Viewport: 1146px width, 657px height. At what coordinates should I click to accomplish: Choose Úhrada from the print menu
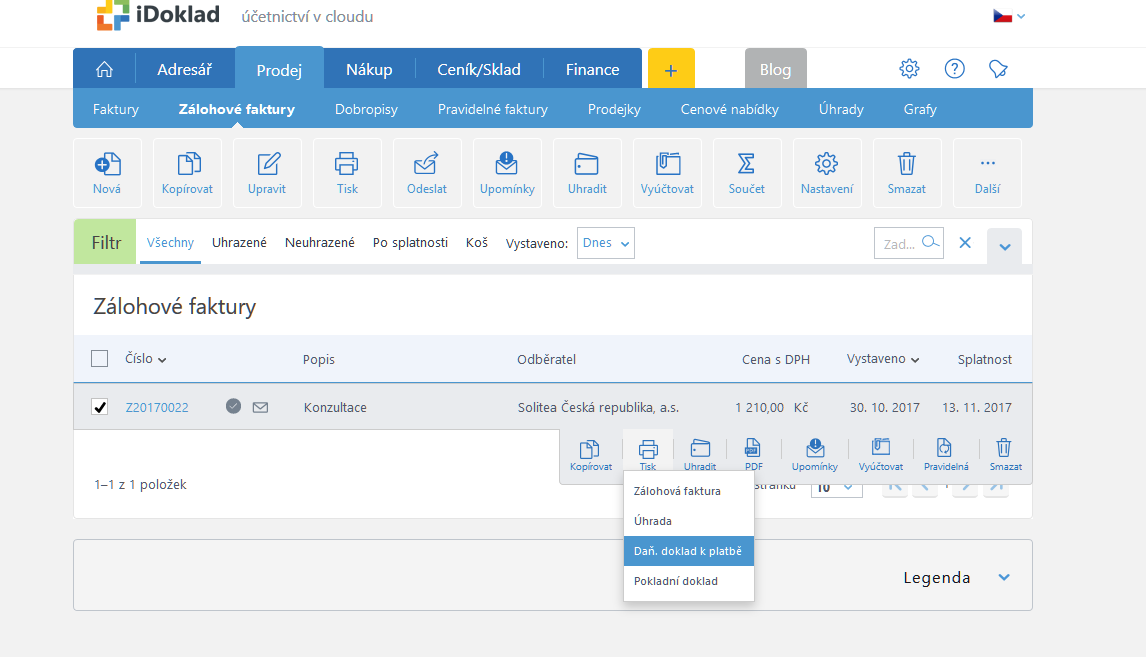[x=688, y=521]
